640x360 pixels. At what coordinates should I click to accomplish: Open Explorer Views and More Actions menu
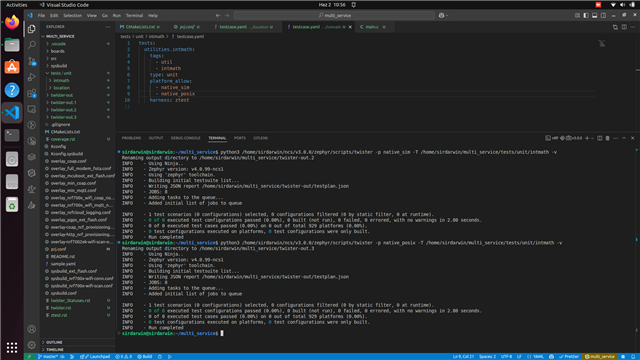click(108, 27)
